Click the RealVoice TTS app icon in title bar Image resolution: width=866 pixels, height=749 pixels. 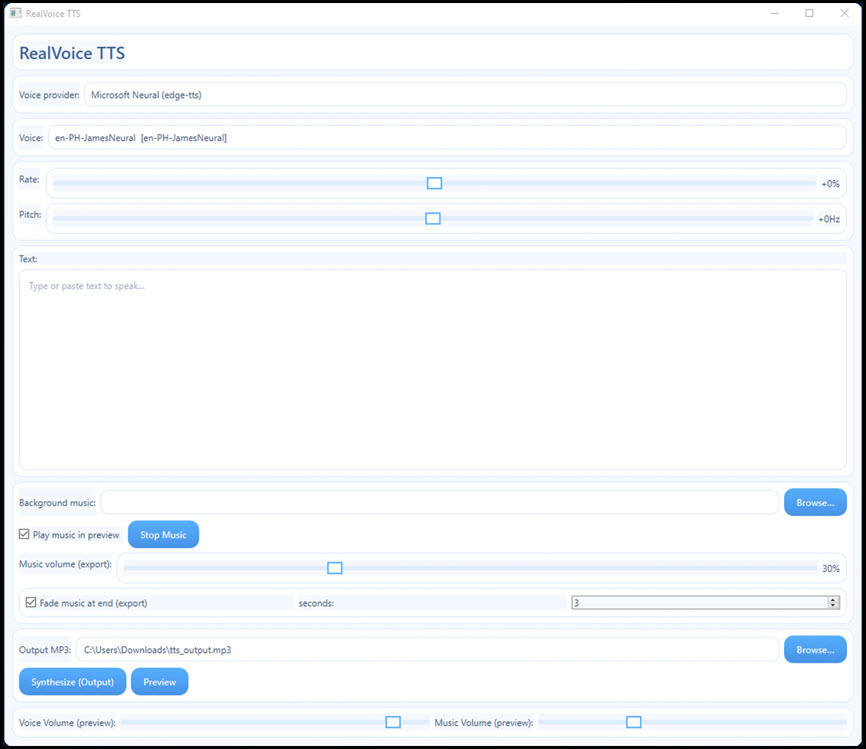15,13
